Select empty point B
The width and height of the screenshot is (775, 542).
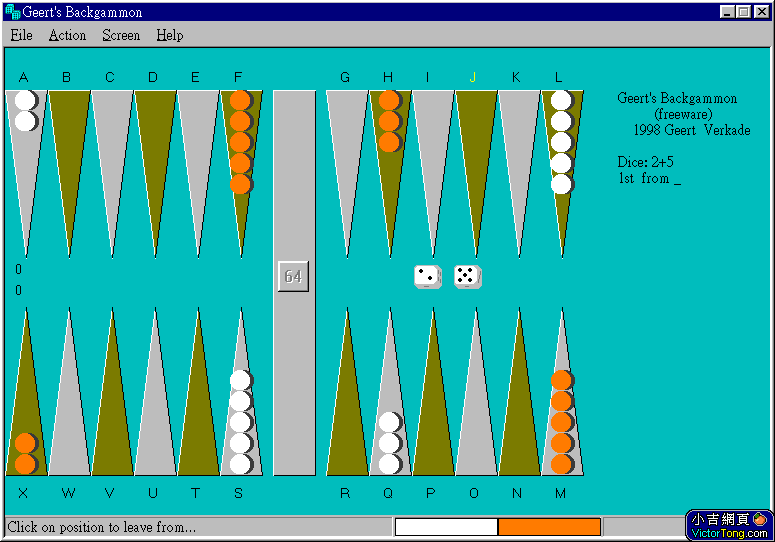click(x=69, y=174)
